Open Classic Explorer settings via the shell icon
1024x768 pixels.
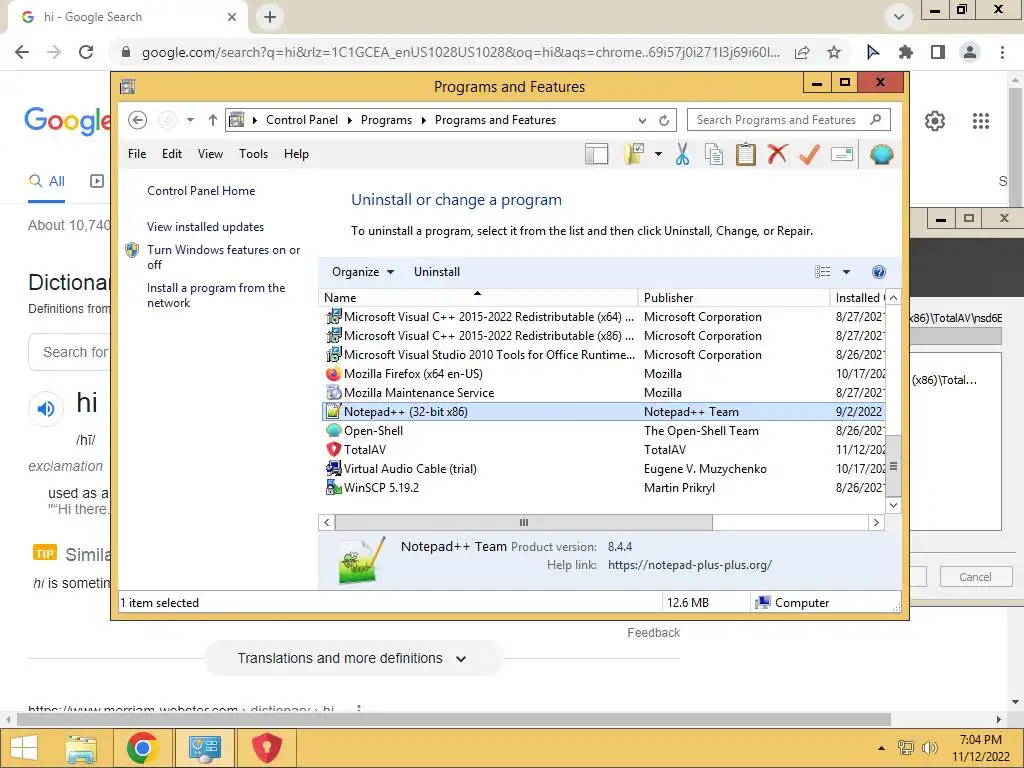click(881, 154)
